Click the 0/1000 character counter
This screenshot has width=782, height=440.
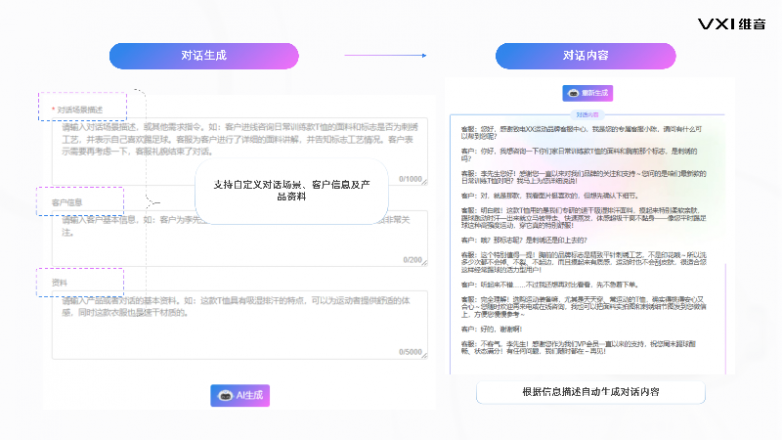410,179
